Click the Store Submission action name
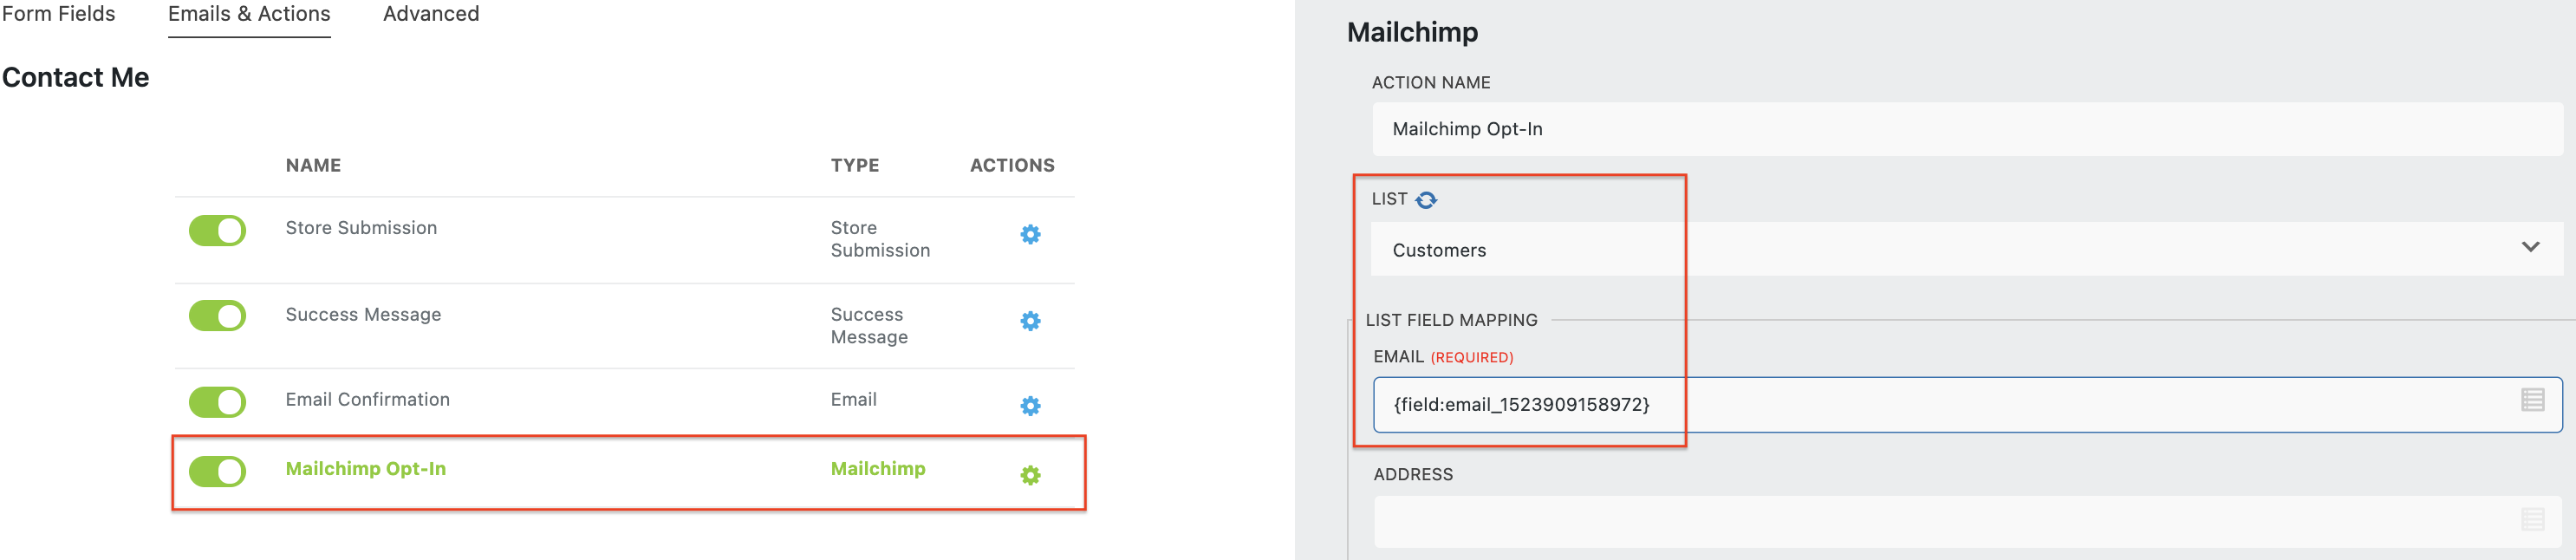The height and width of the screenshot is (560, 2576). tap(361, 228)
